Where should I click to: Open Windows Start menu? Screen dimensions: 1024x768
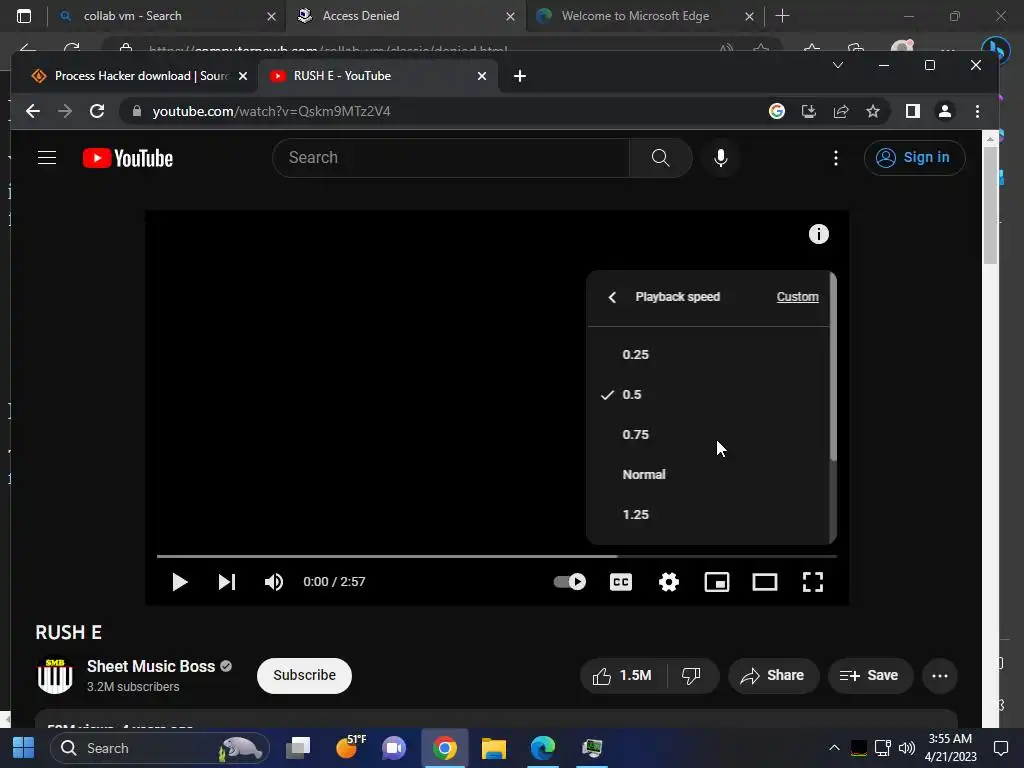click(x=24, y=748)
